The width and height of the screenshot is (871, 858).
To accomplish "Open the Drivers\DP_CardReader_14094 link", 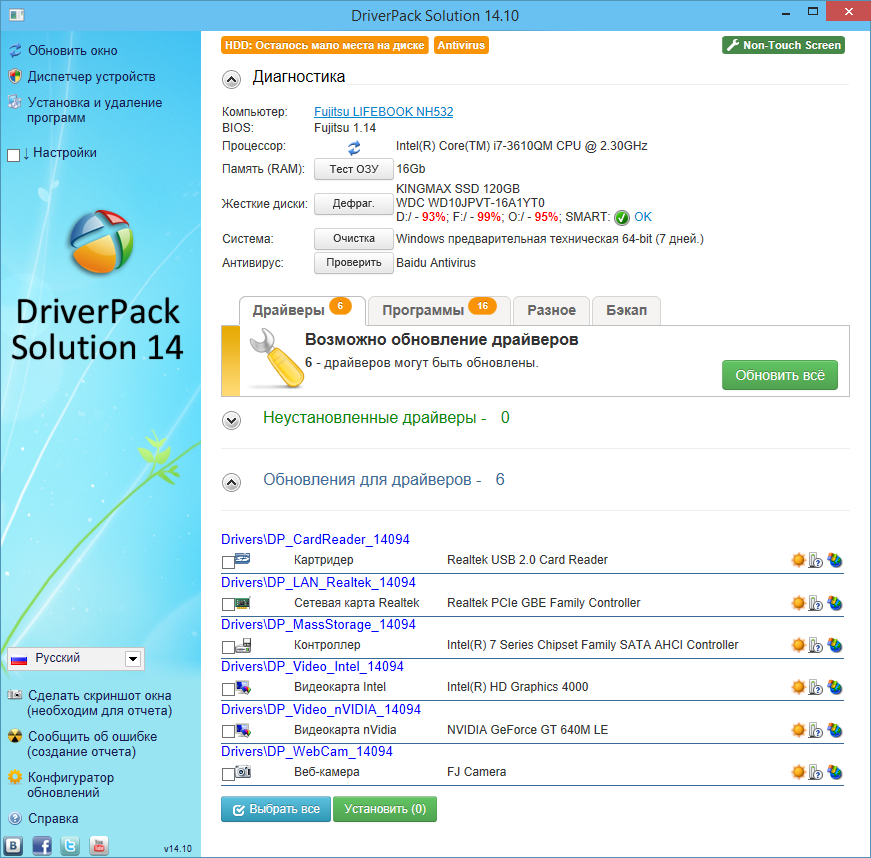I will (316, 540).
